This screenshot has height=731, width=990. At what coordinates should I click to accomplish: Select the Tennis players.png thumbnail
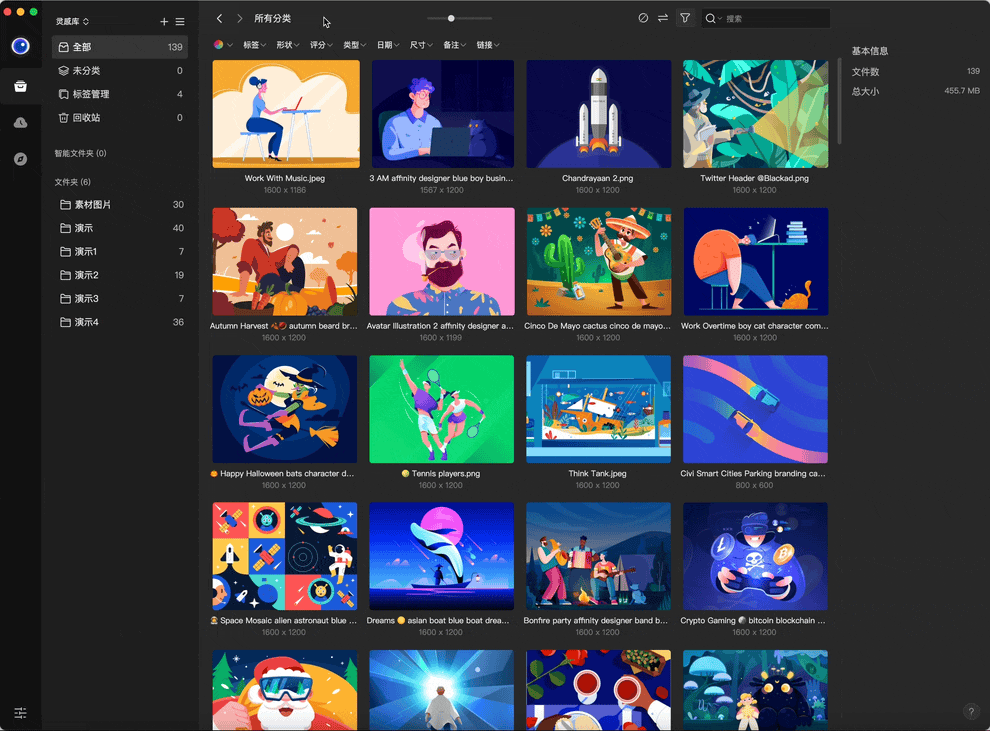442,409
